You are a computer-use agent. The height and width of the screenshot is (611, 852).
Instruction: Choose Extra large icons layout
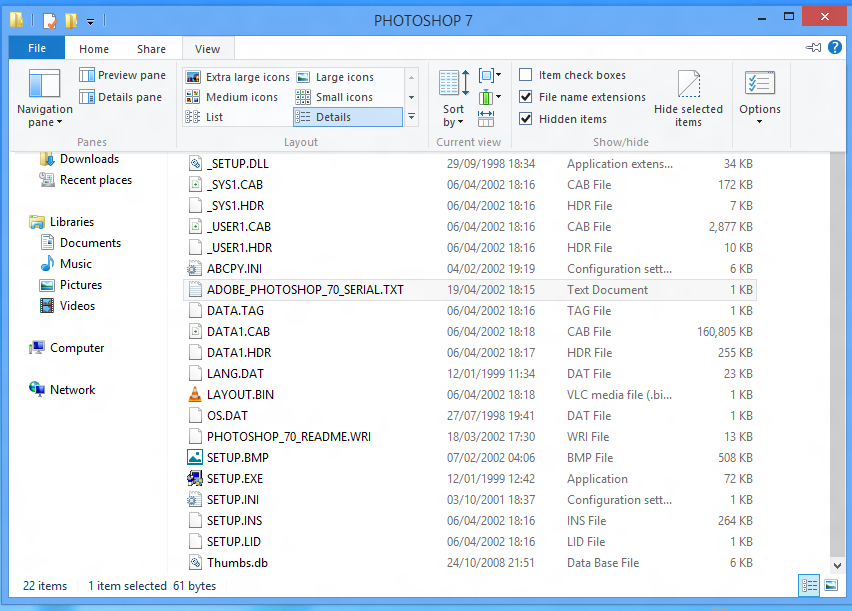pos(237,77)
